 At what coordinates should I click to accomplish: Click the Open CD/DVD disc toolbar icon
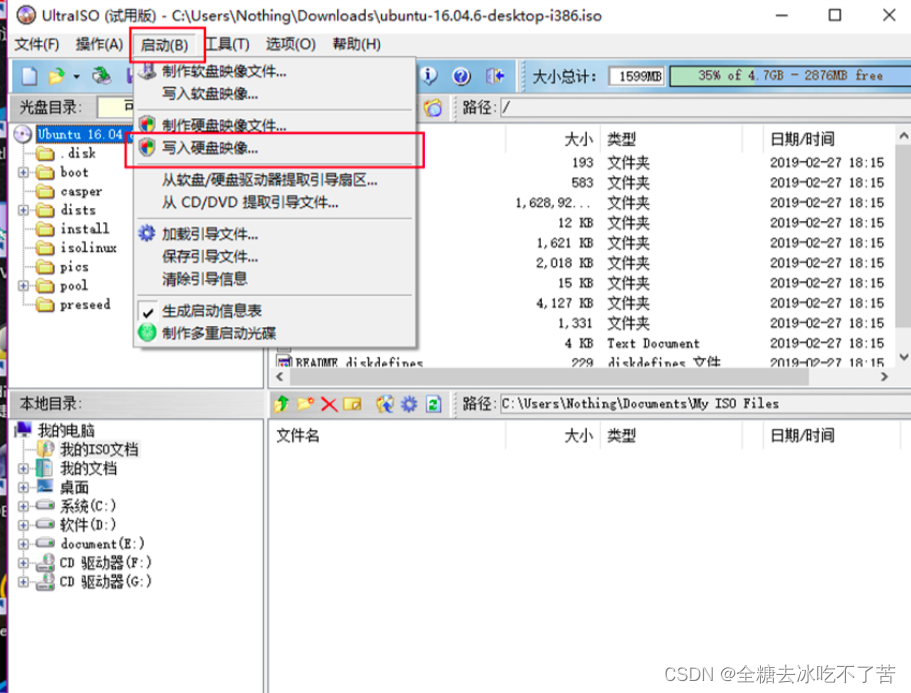point(102,76)
